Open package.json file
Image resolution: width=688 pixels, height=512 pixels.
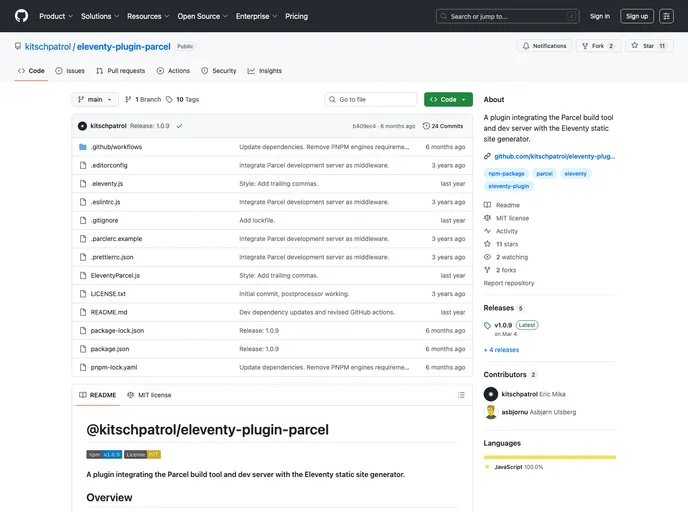110,349
